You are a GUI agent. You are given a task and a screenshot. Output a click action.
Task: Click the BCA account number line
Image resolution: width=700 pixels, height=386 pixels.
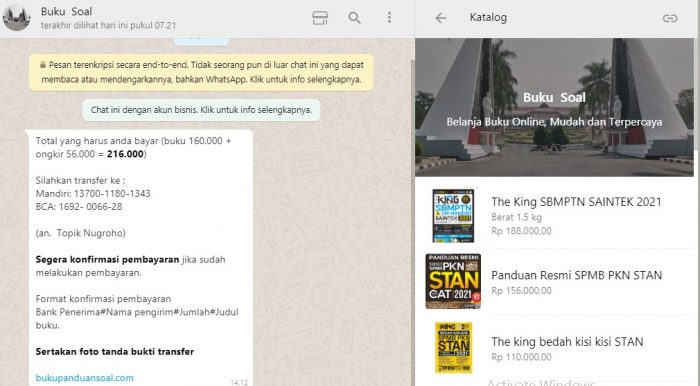(79, 207)
